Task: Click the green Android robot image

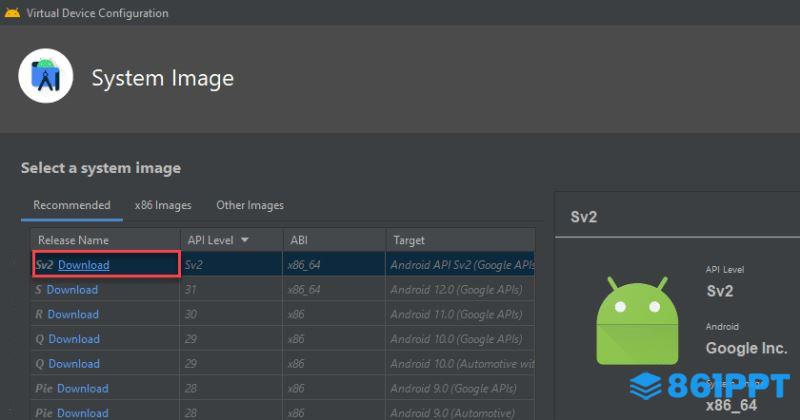Action: tap(637, 320)
